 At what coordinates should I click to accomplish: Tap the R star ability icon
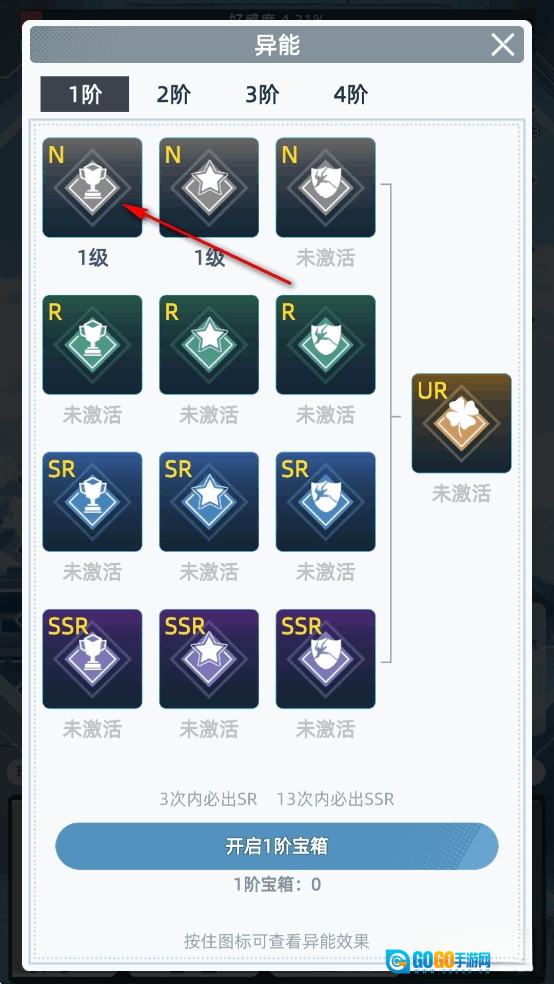[x=209, y=345]
